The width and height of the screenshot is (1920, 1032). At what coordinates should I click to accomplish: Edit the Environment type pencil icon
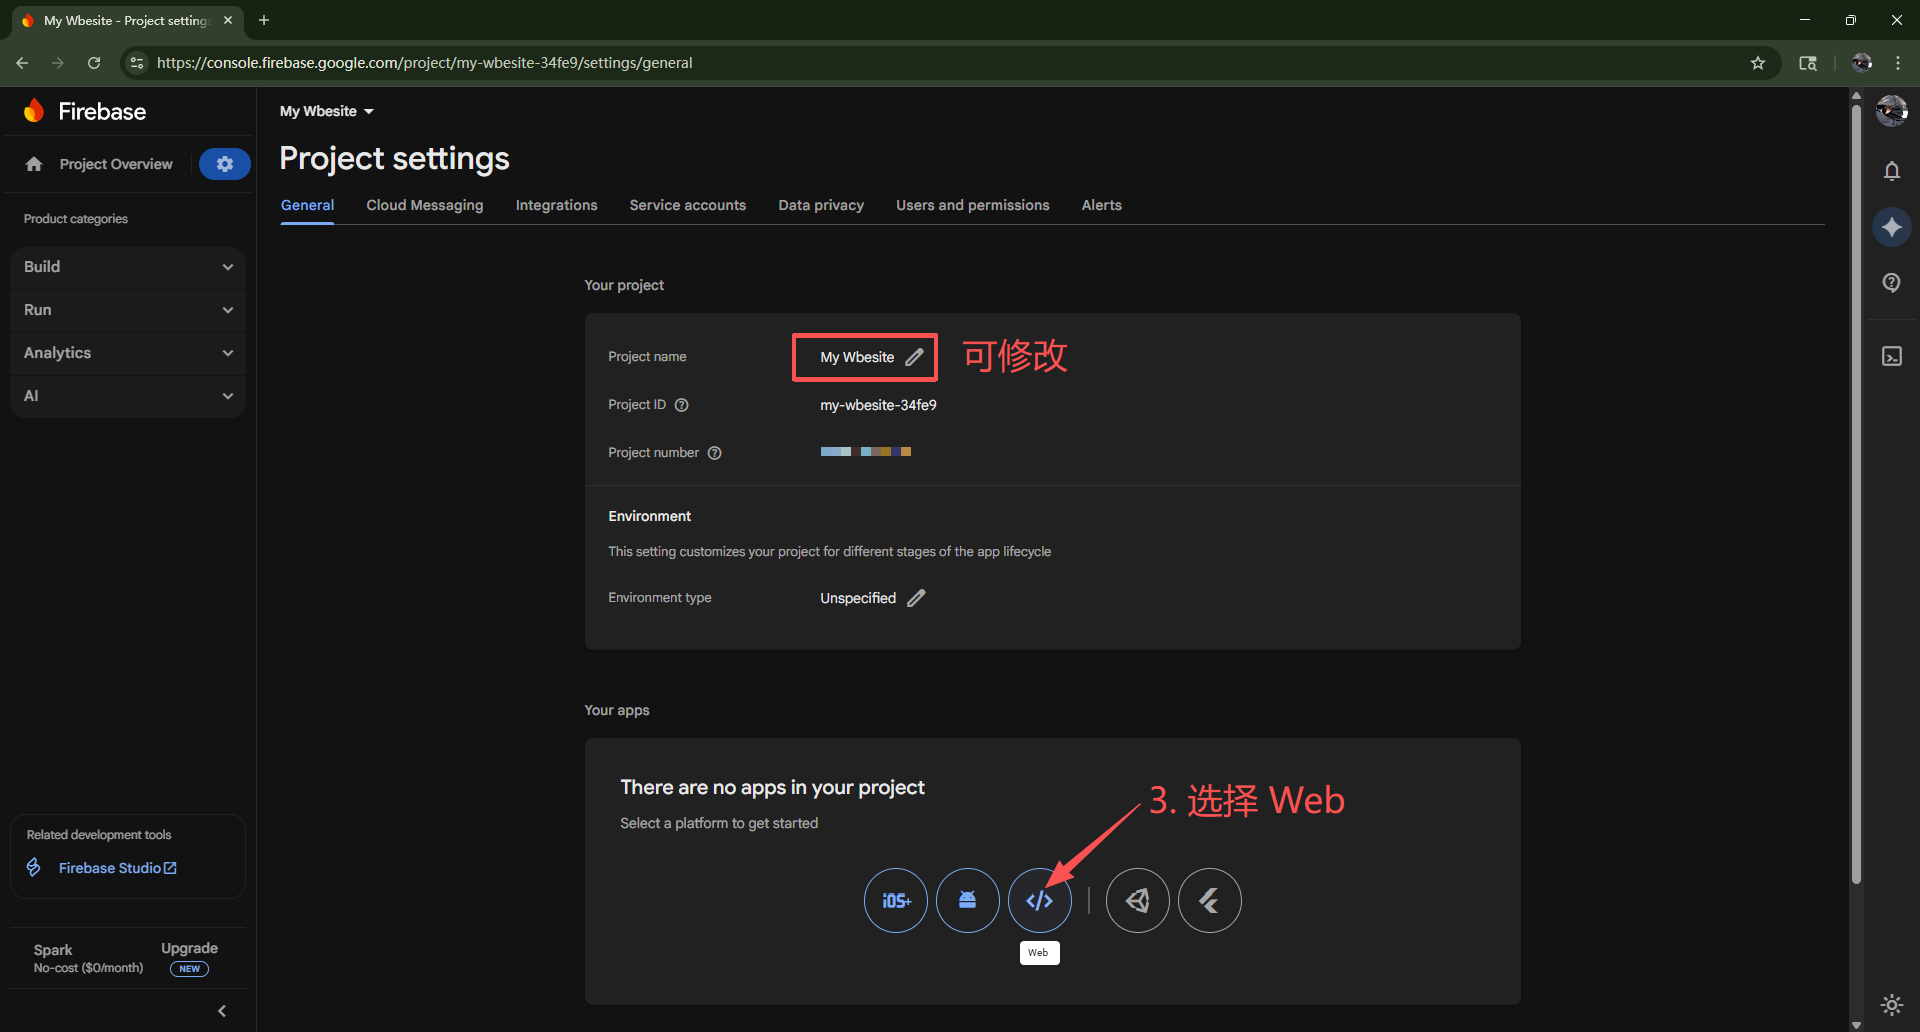[916, 598]
